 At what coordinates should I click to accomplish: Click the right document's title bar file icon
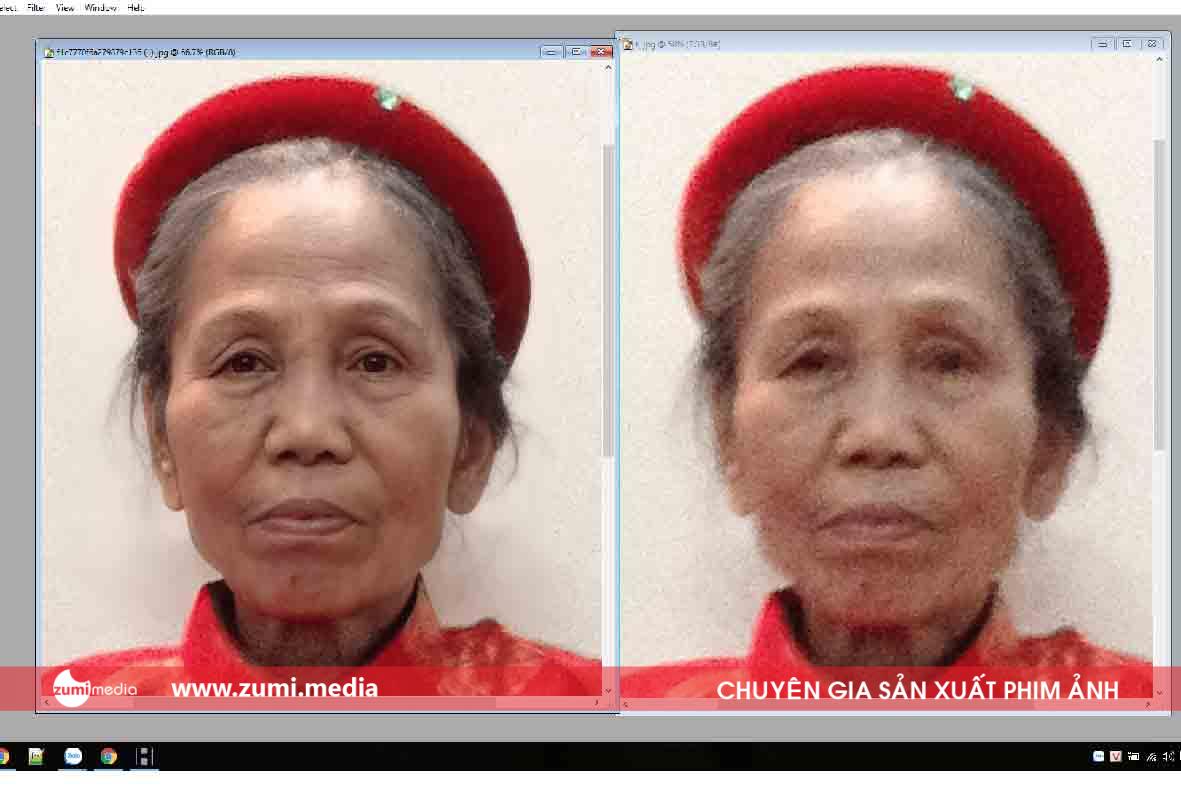coord(627,45)
